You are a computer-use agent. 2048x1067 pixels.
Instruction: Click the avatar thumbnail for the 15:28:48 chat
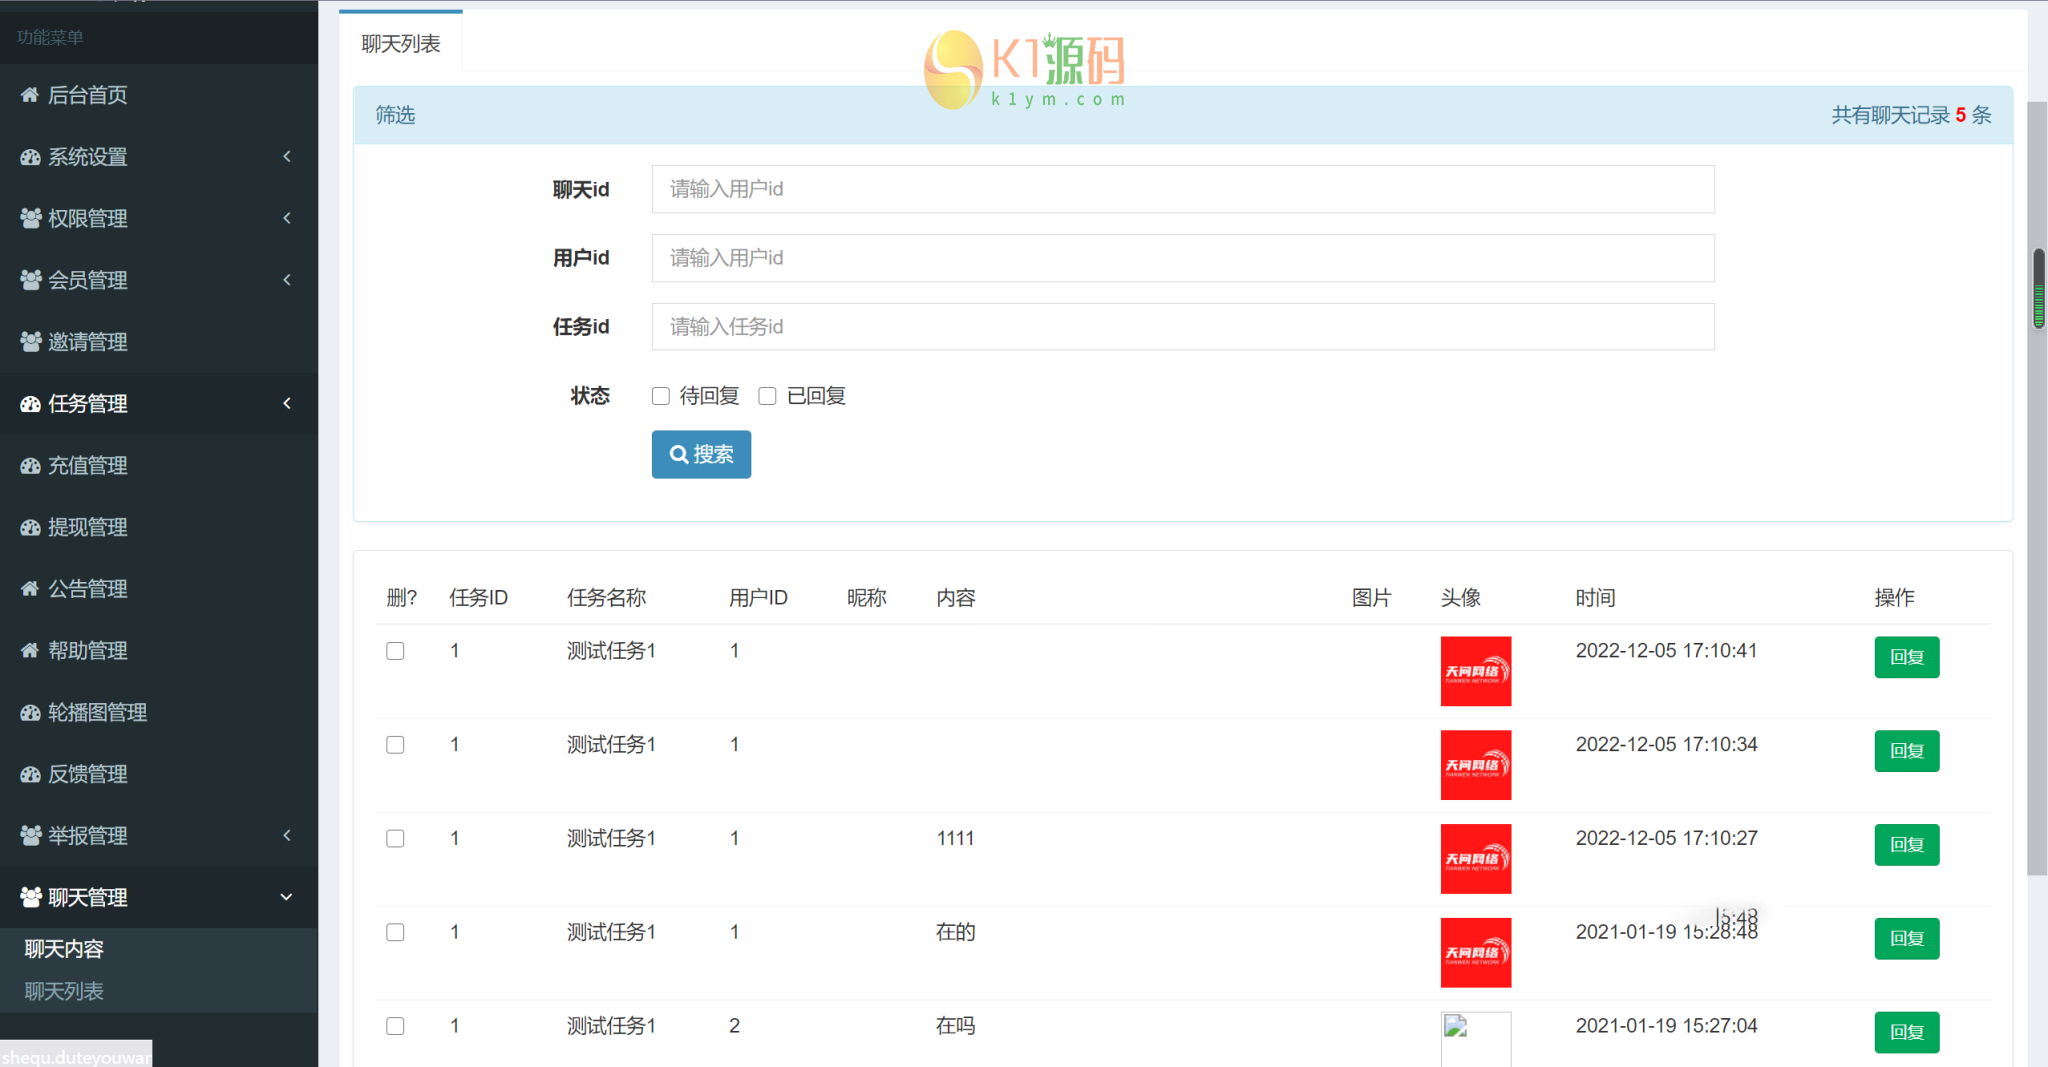click(1475, 953)
